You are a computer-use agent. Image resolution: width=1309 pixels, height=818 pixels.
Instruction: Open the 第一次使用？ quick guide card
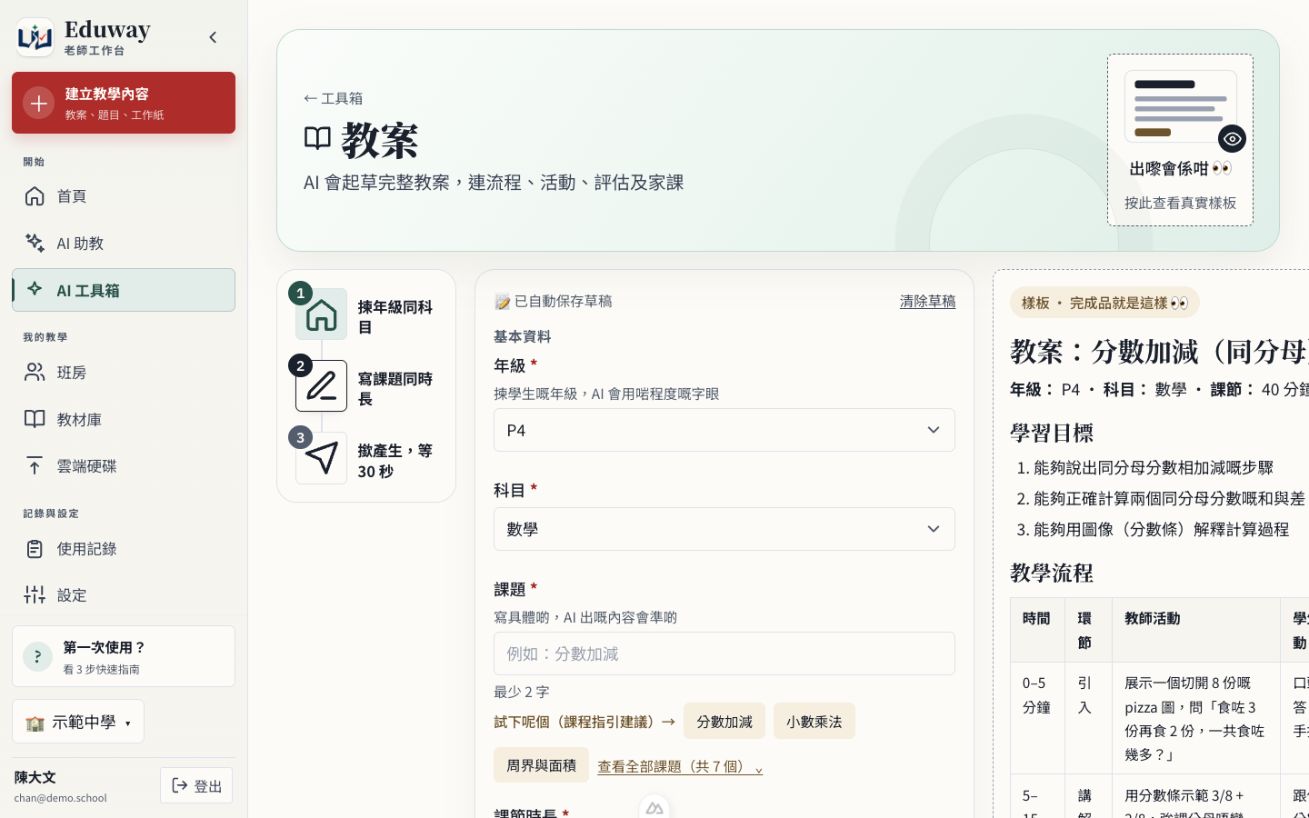point(124,656)
